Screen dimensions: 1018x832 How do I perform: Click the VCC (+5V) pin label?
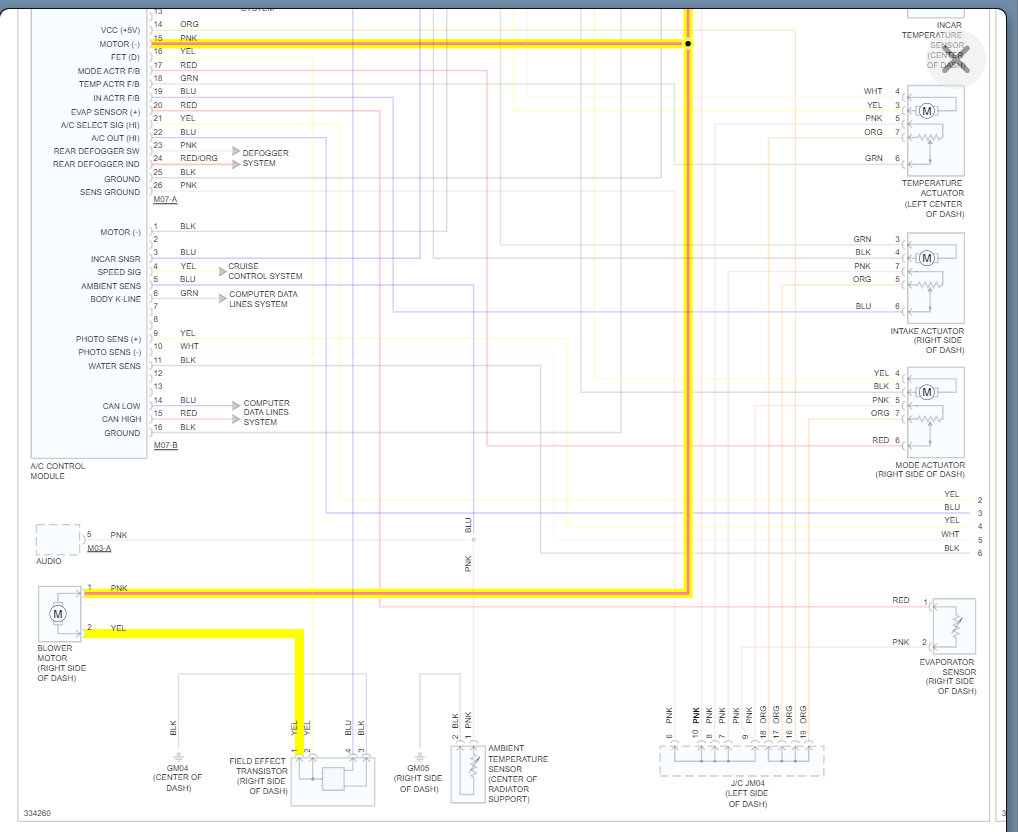[120, 31]
